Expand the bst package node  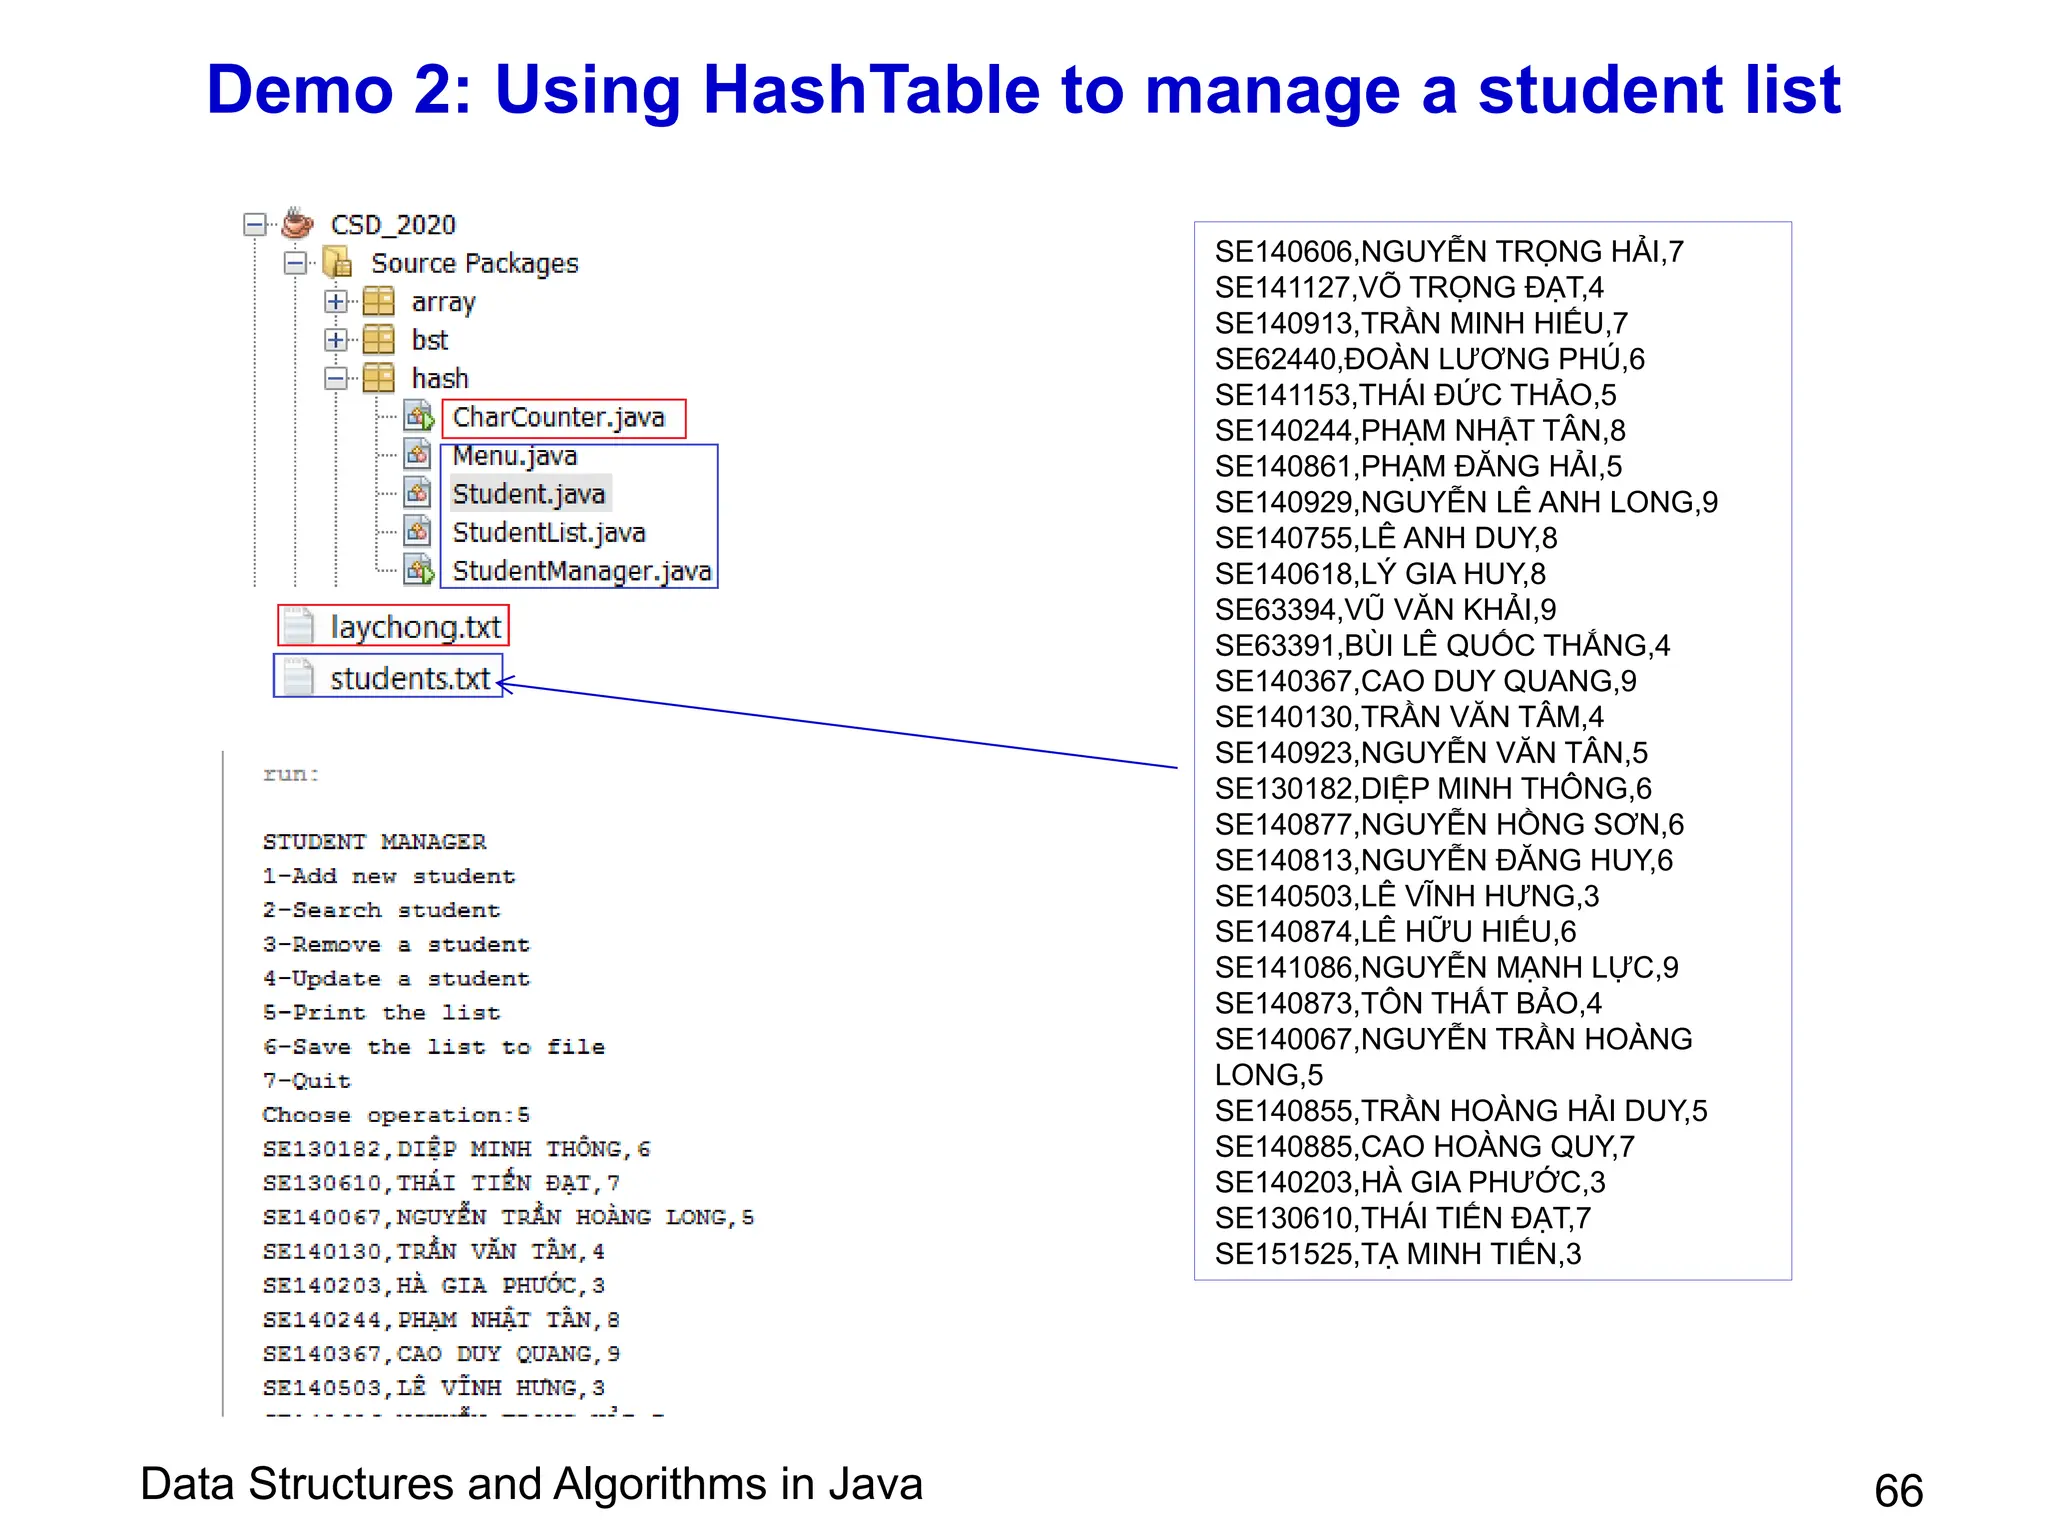(336, 340)
